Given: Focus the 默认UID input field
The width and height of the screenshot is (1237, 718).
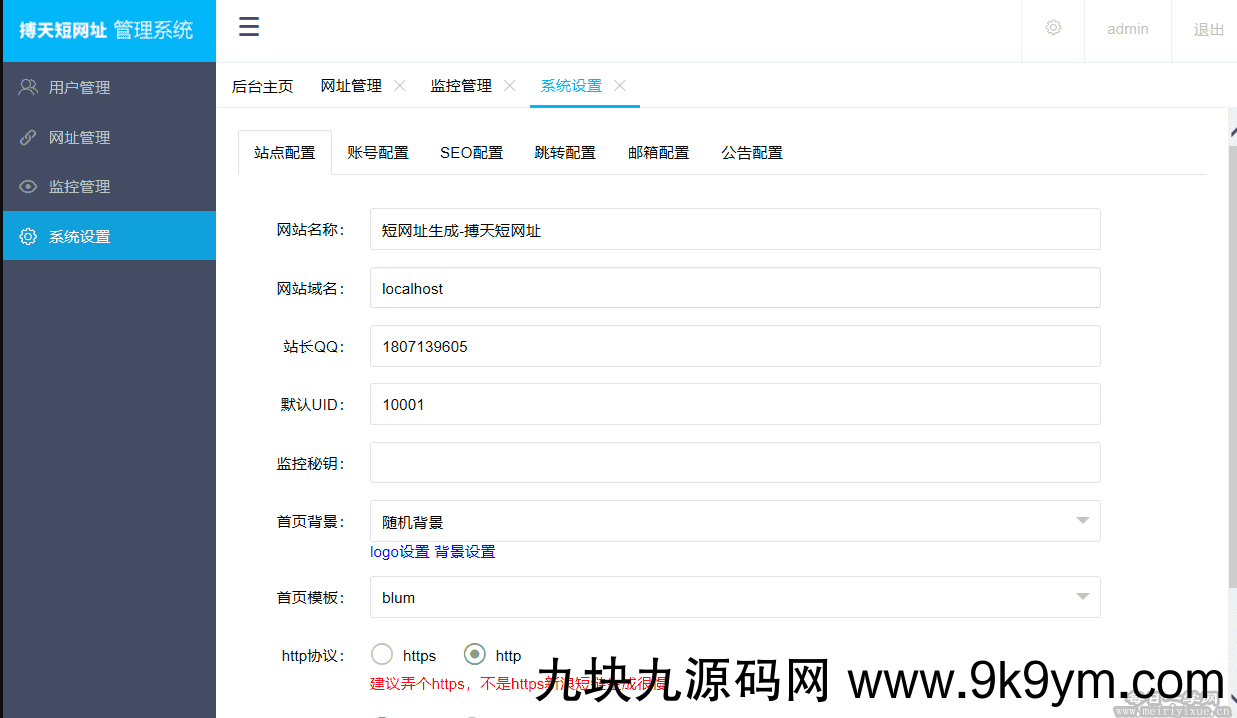Looking at the screenshot, I should tap(735, 404).
